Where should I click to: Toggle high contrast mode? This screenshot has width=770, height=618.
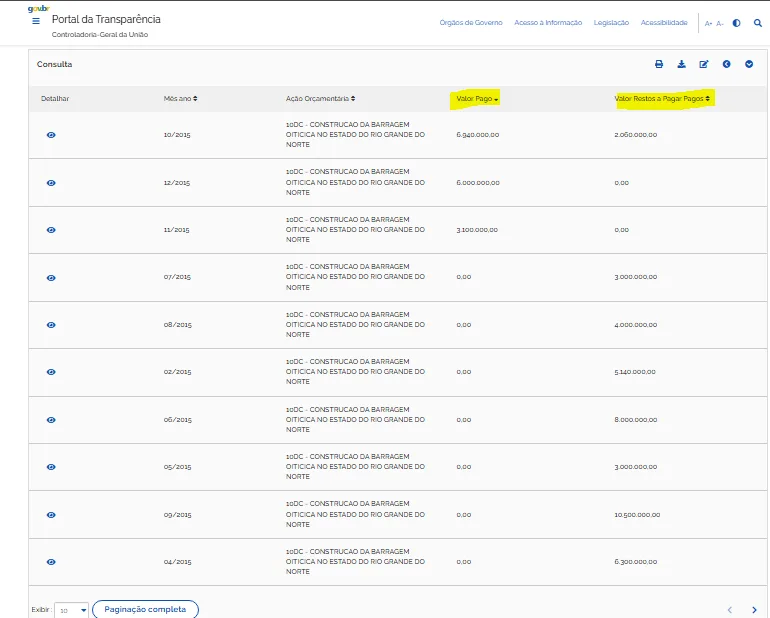[x=736, y=23]
